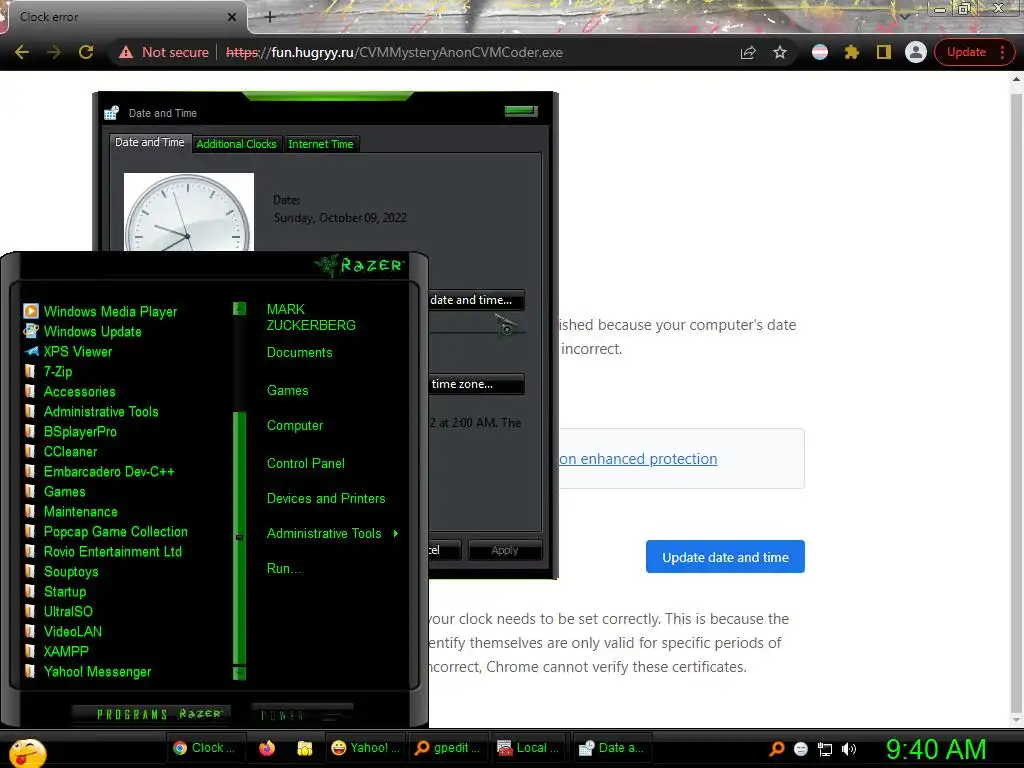Expand the Games folder in programs list
The height and width of the screenshot is (768, 1024).
[x=54, y=491]
